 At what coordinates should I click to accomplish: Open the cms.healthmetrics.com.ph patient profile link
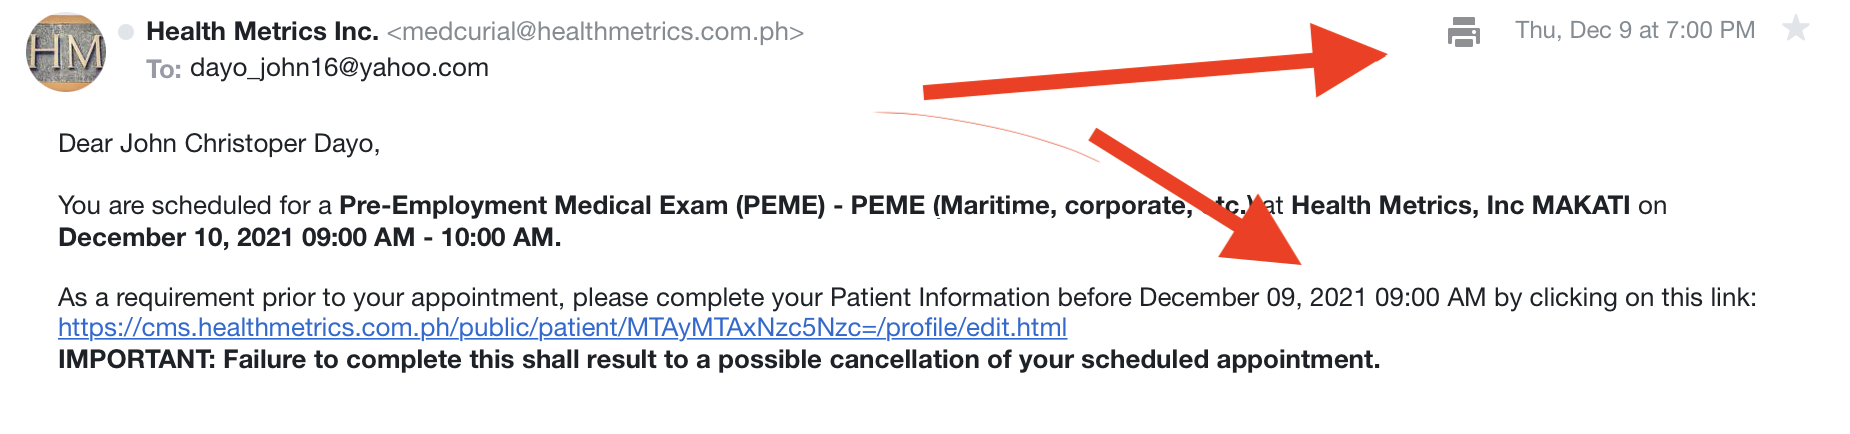(562, 327)
